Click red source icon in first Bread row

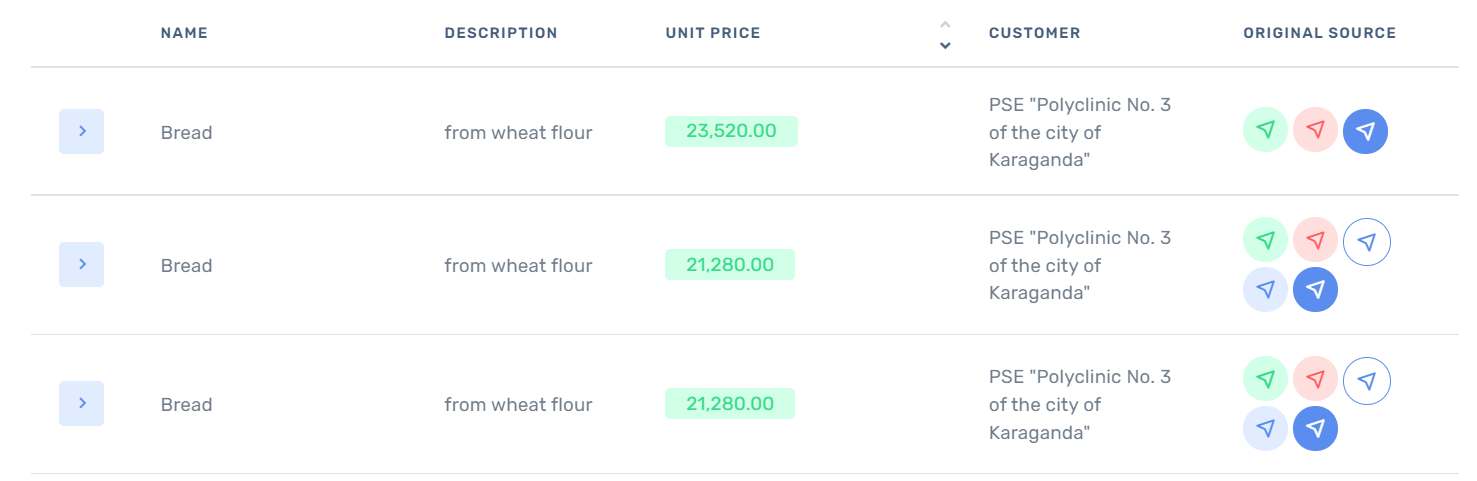[1315, 131]
